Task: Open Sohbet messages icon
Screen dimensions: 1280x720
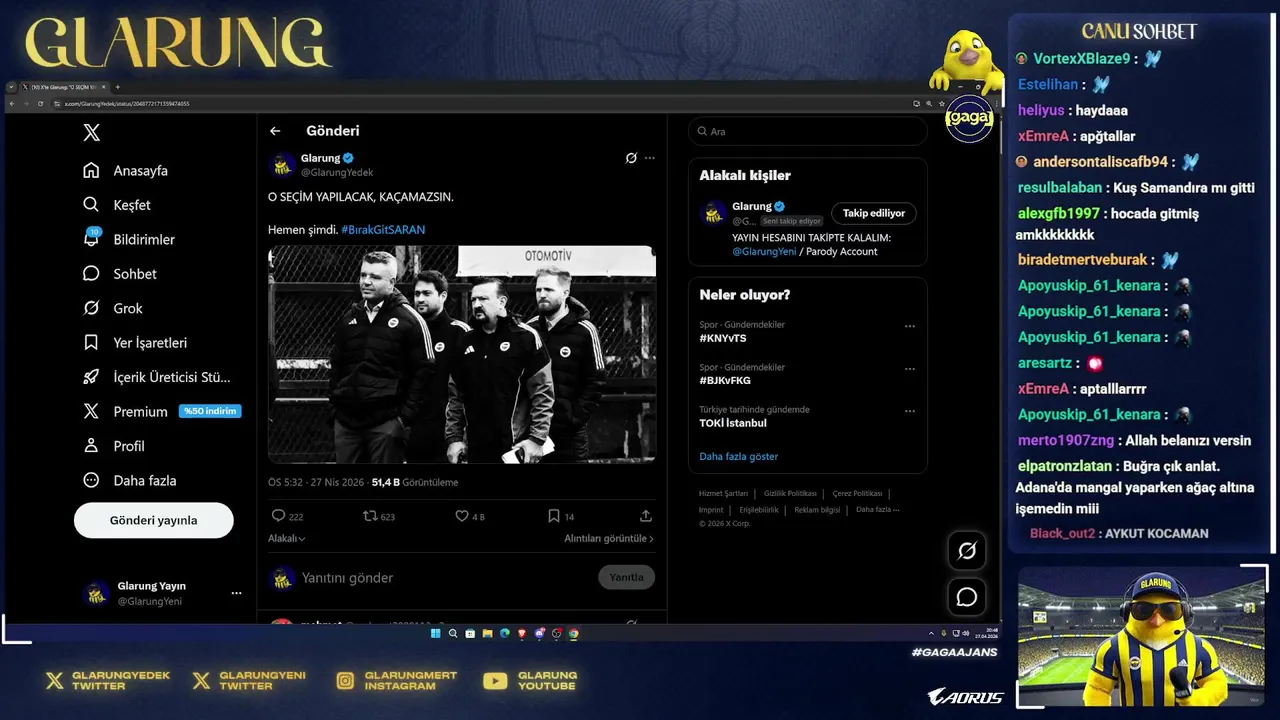Action: coord(91,273)
